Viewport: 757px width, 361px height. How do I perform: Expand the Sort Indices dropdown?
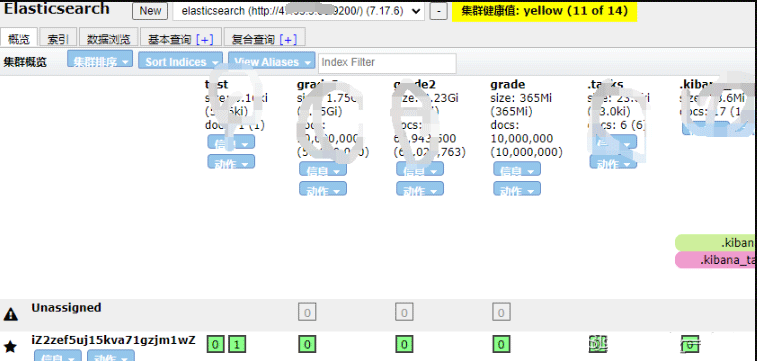(181, 62)
